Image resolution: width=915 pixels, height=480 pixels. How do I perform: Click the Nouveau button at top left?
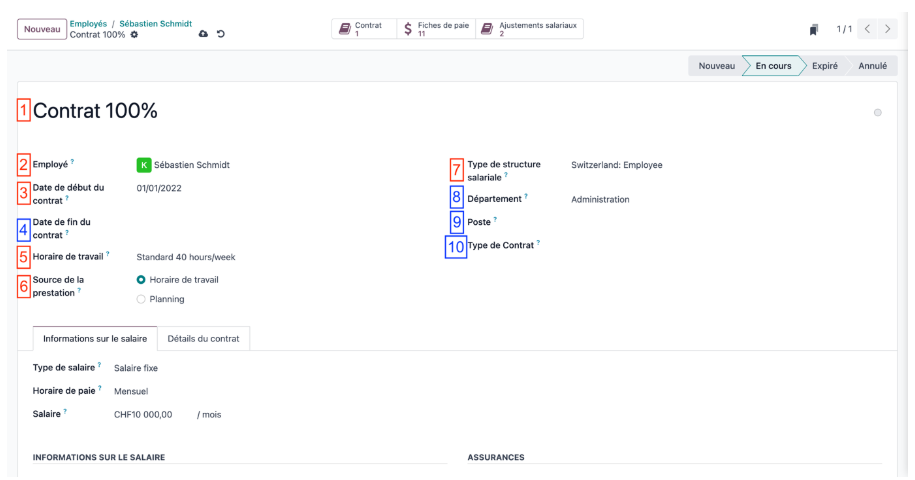pos(42,29)
